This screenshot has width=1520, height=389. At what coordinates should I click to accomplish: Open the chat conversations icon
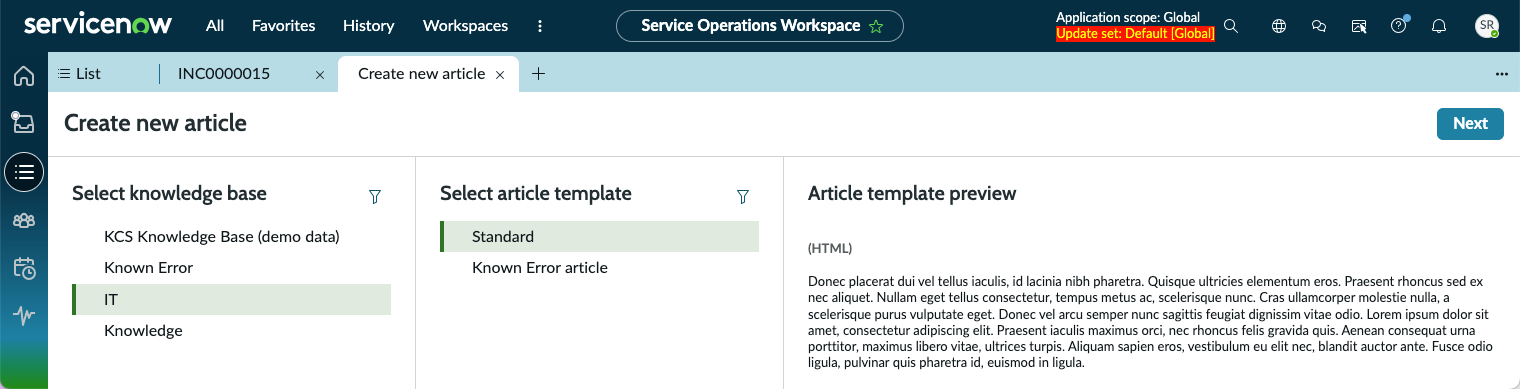click(1318, 26)
